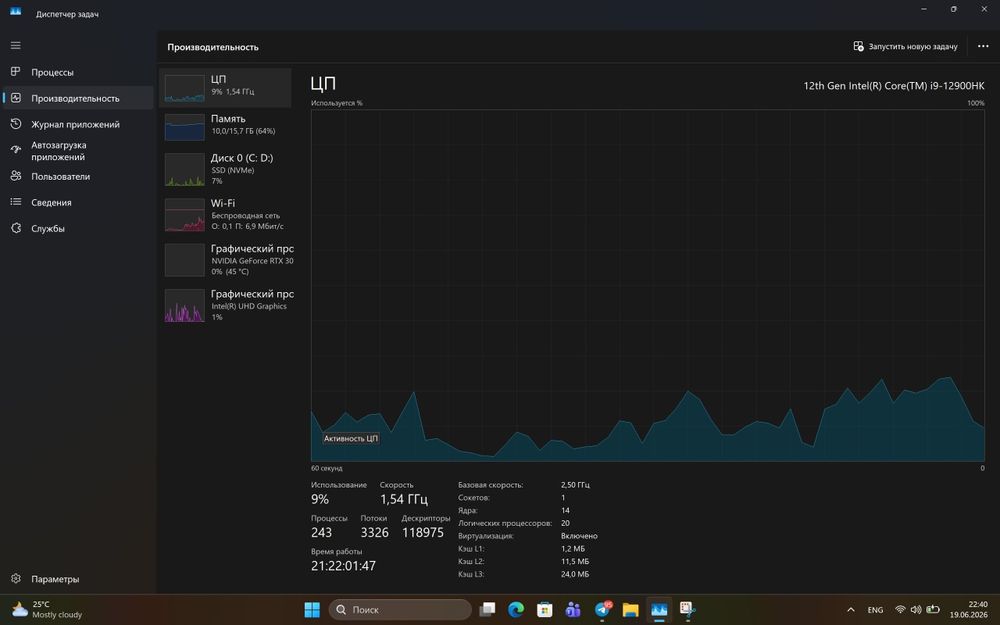Screen dimensions: 1000x625
Task: Click Task Manager taskbar icon
Action: point(659,610)
